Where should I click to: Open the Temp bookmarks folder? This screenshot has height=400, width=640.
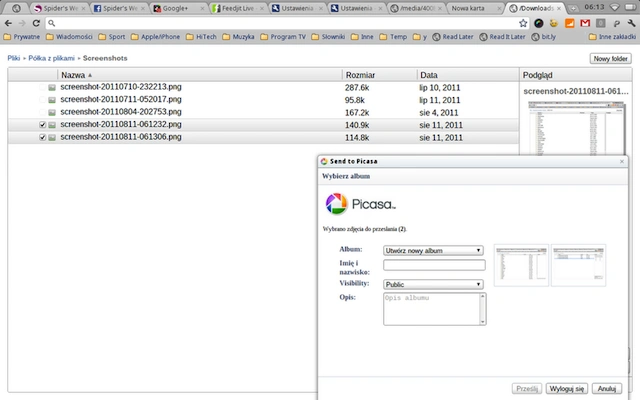[393, 37]
